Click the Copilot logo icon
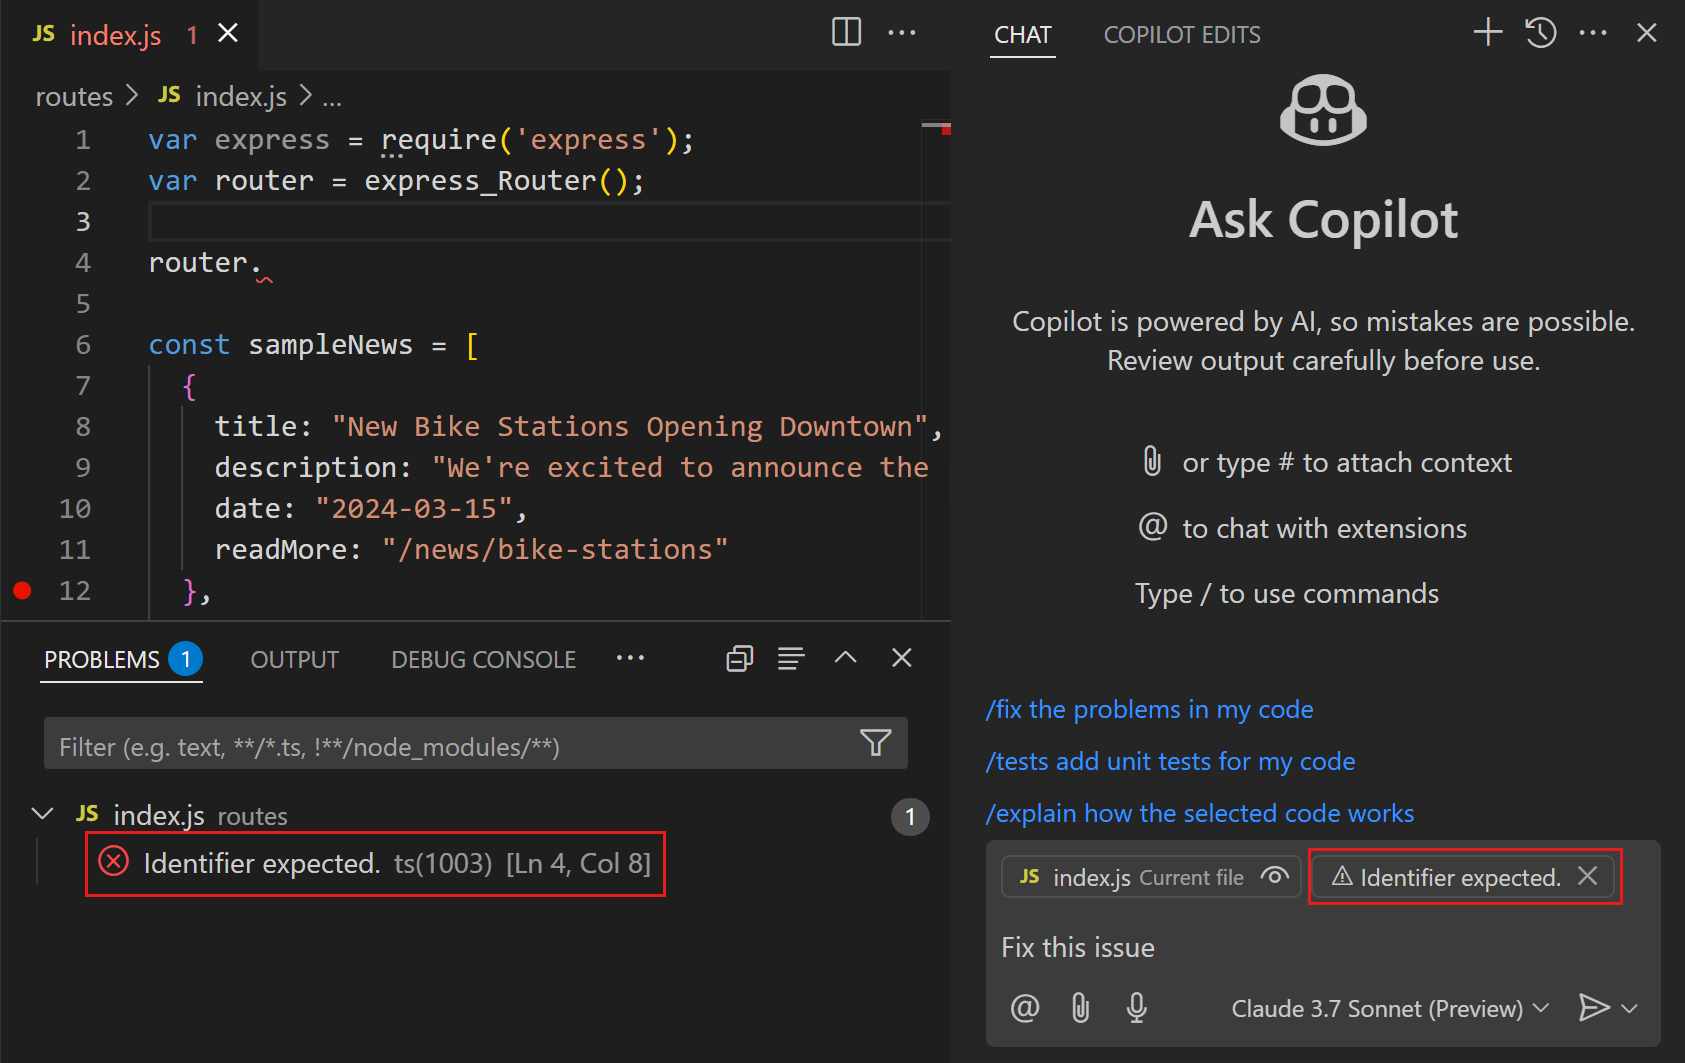This screenshot has height=1063, width=1685. coord(1323,111)
